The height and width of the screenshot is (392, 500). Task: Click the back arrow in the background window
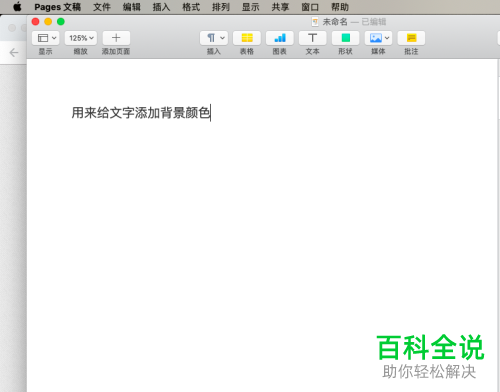pyautogui.click(x=14, y=53)
